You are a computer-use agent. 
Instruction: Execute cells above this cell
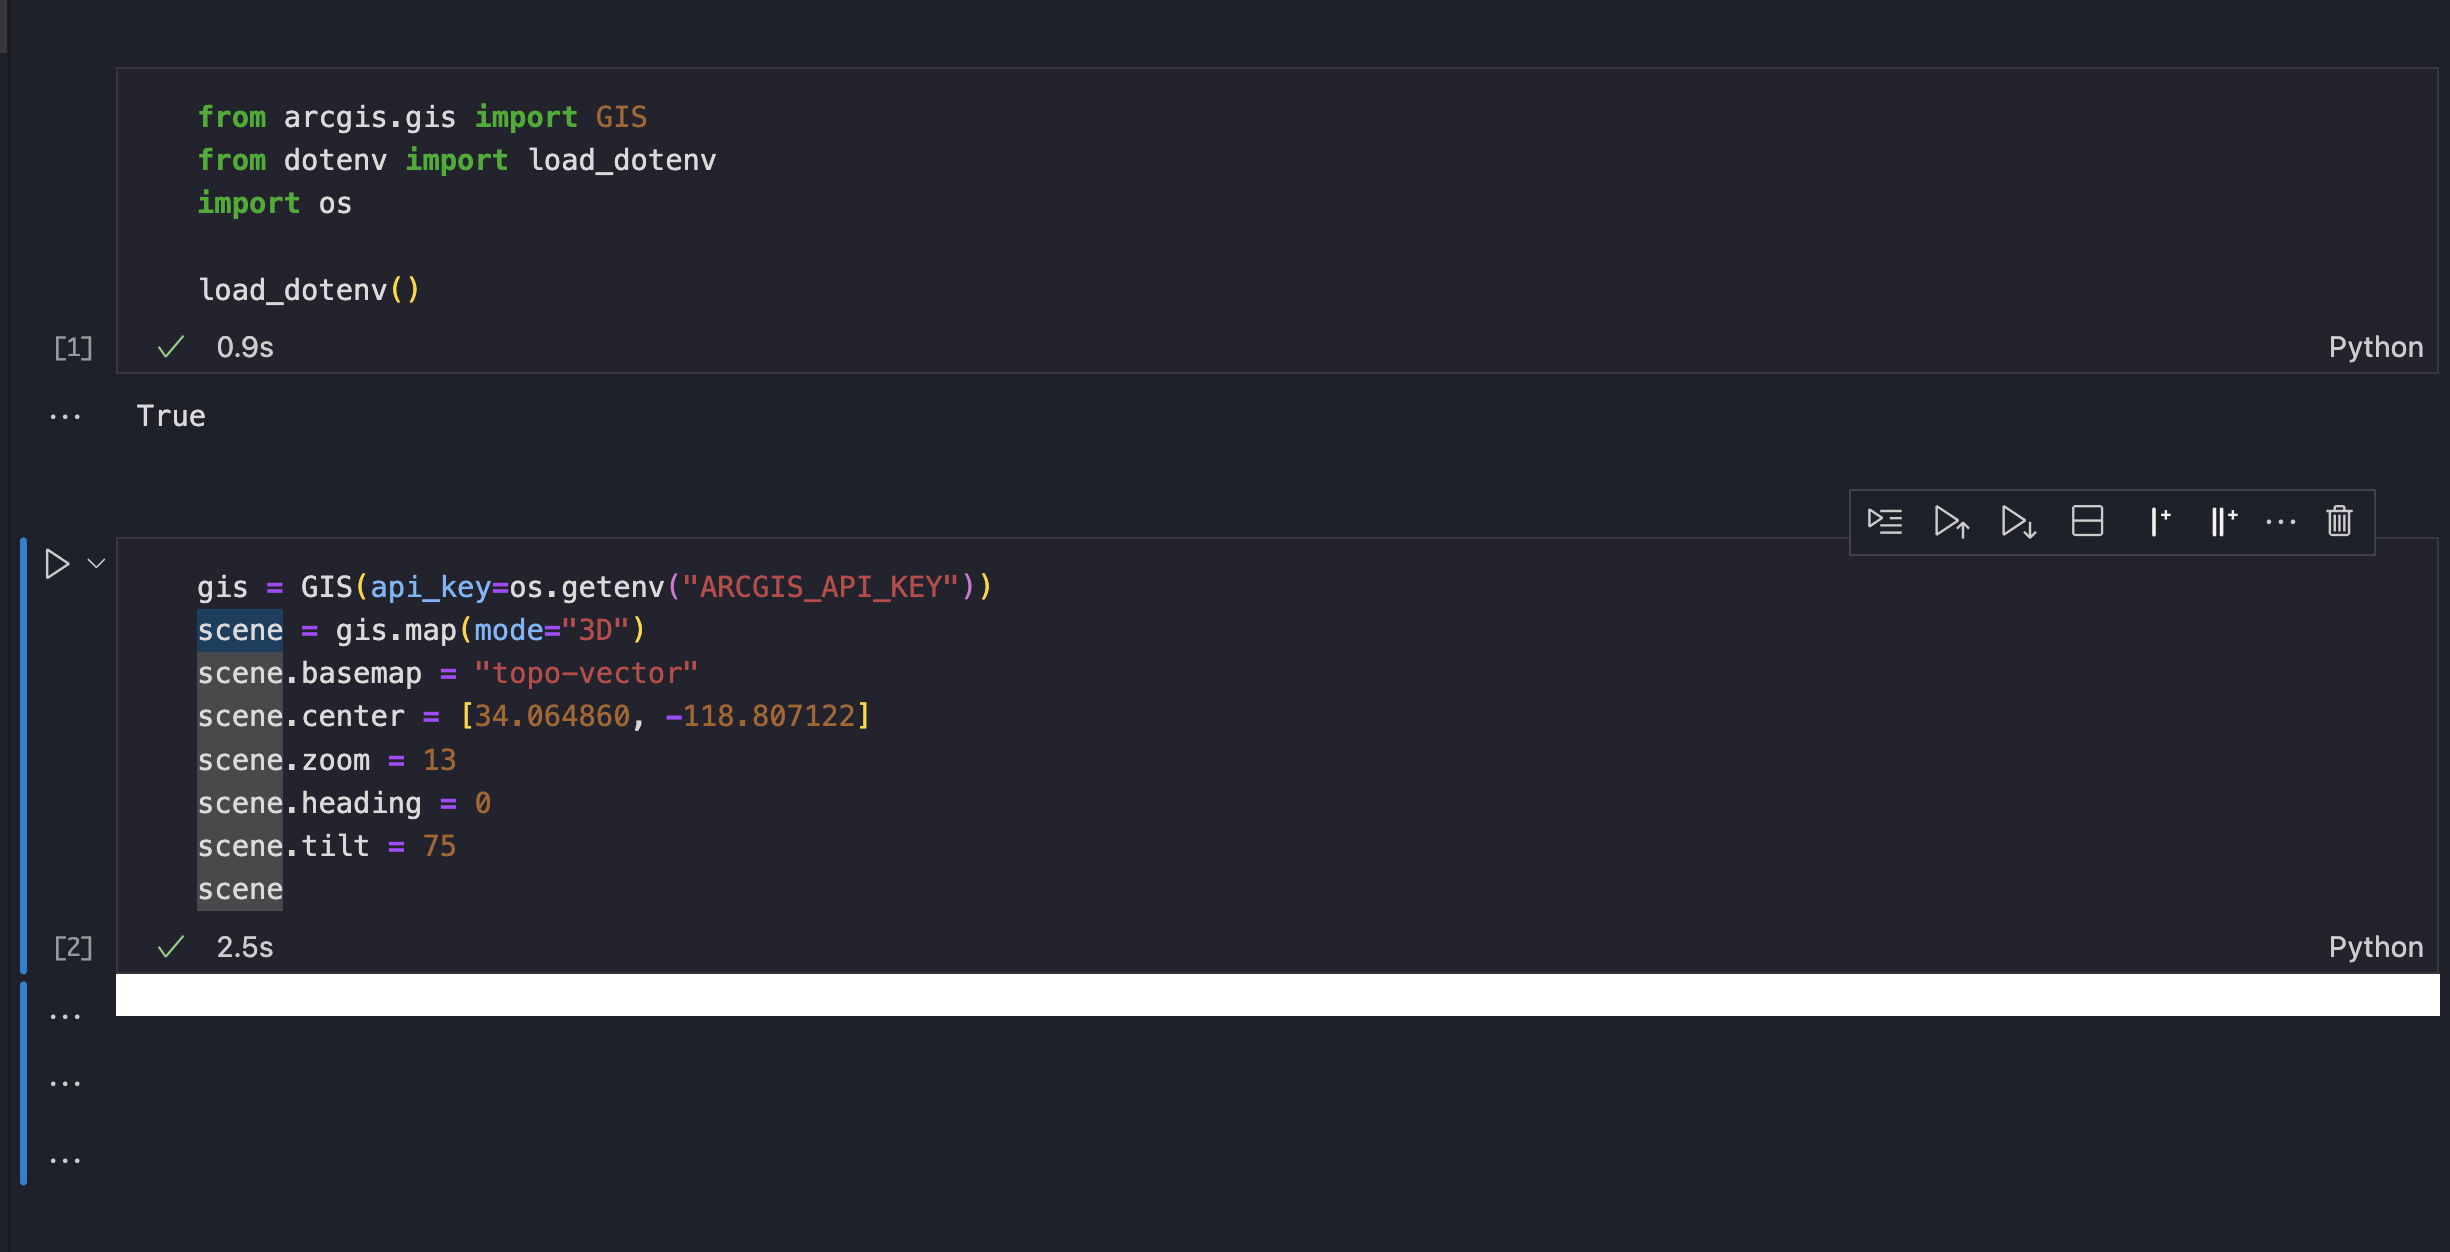(1952, 521)
